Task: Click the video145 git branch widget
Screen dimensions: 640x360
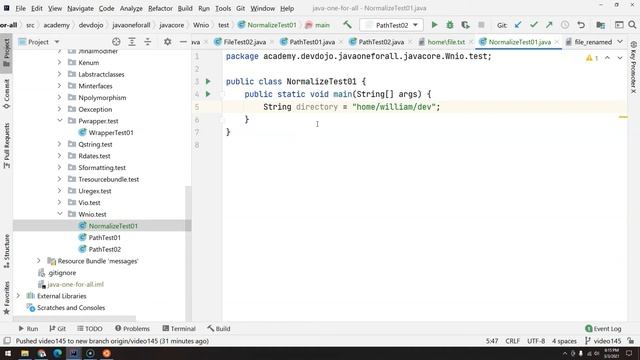Action: (x=603, y=341)
